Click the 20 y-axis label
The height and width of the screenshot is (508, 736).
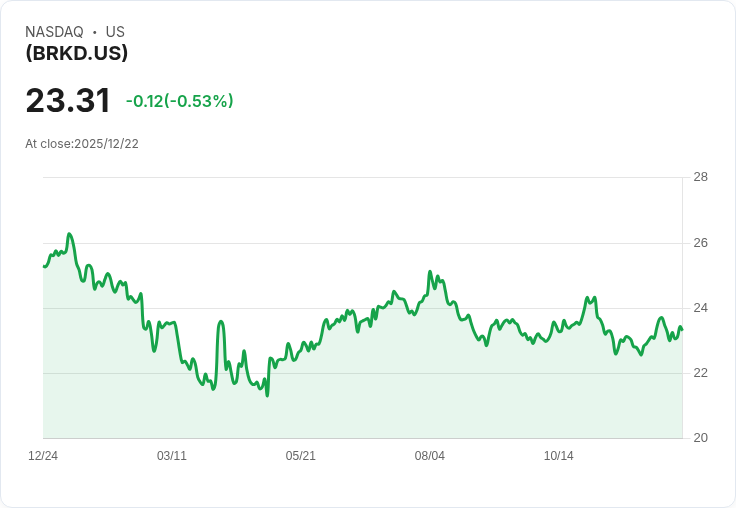click(700, 438)
